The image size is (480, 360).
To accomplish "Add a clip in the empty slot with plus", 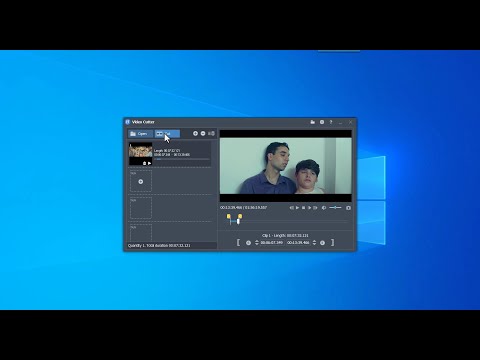I will [141, 182].
